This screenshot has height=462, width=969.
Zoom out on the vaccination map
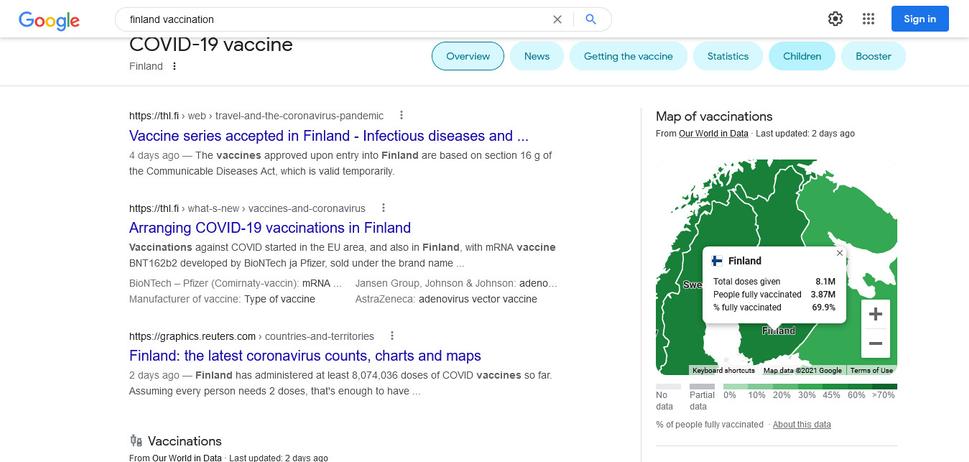[x=875, y=343]
